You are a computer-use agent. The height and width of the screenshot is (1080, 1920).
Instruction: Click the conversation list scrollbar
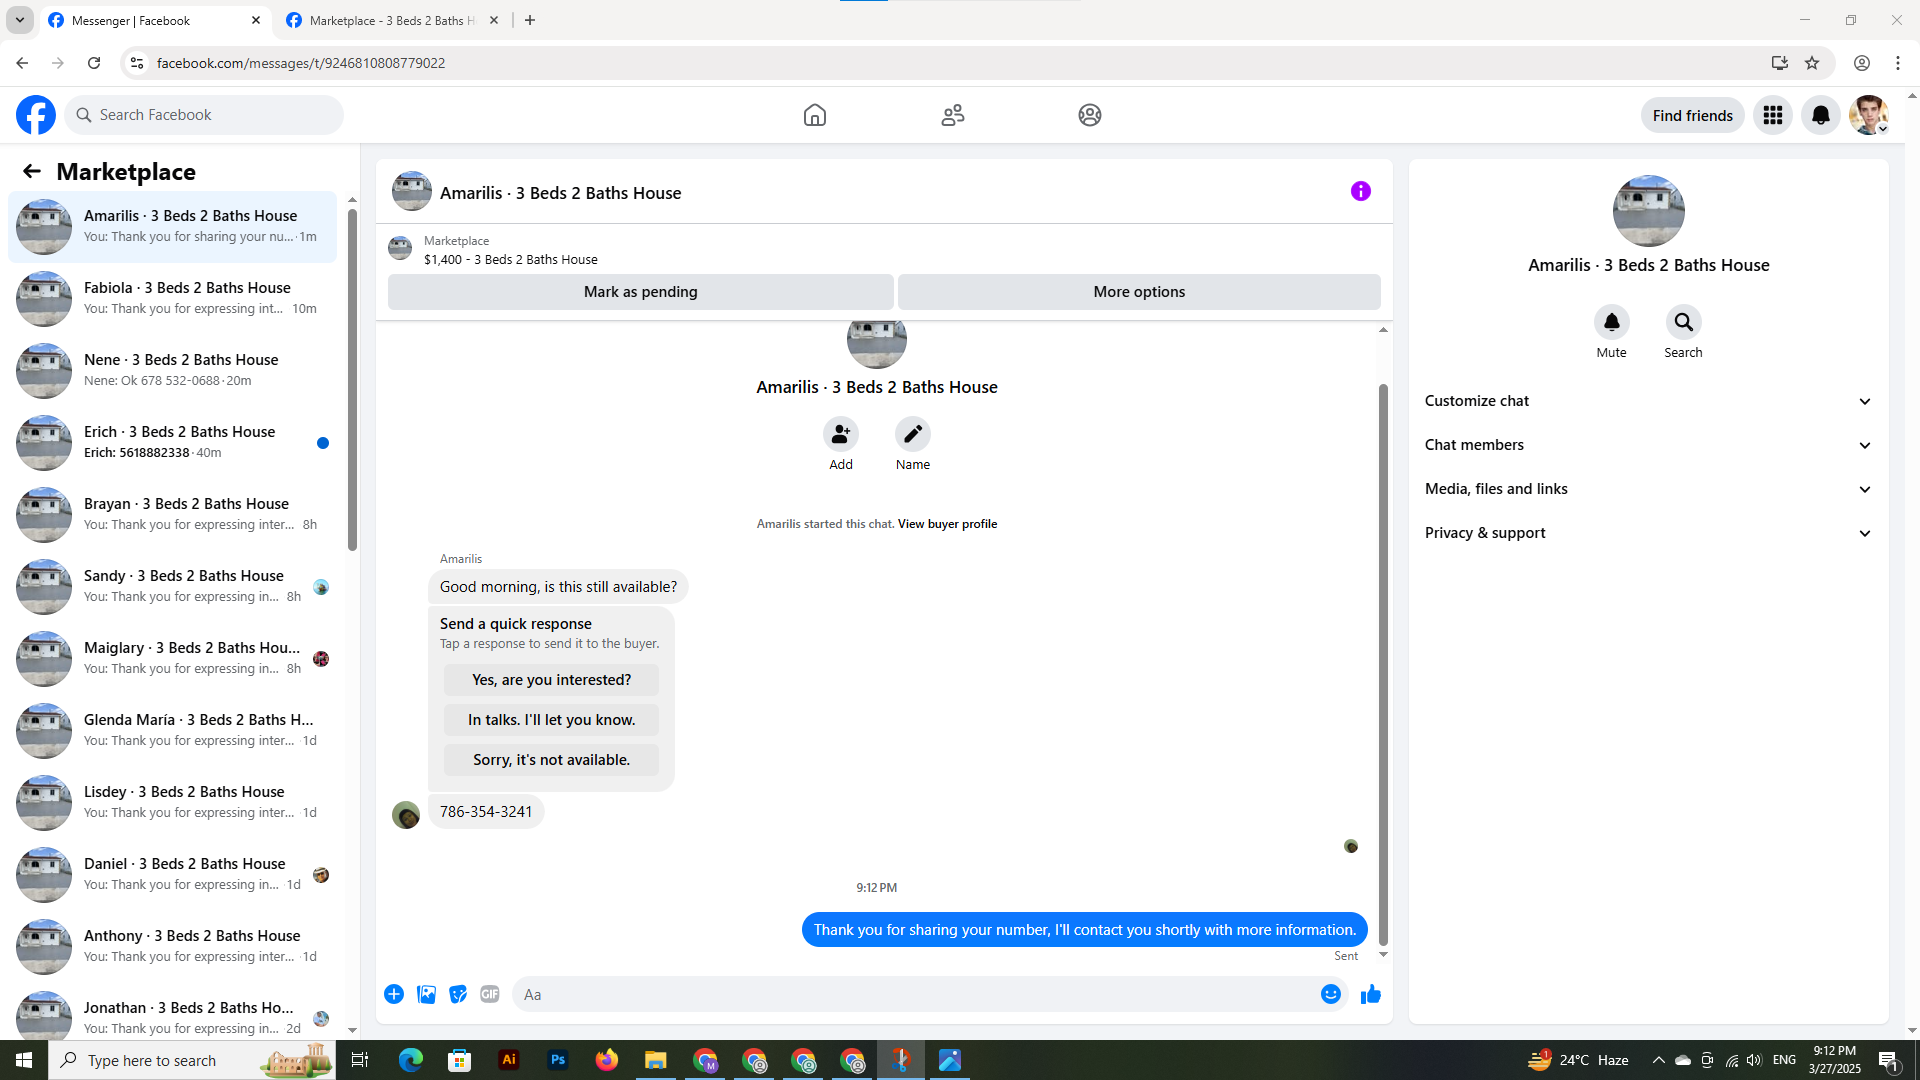tap(352, 380)
